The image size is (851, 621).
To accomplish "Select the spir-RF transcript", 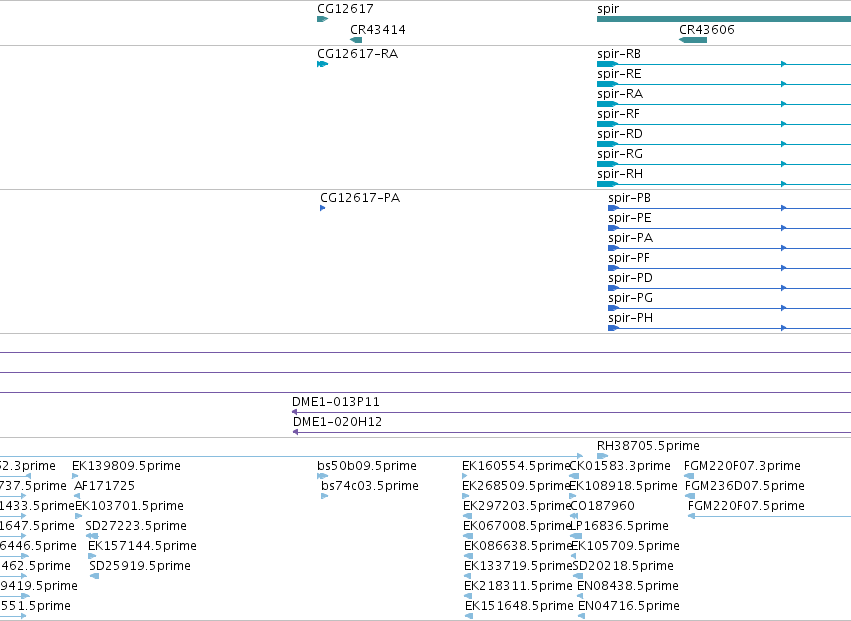I will coord(724,124).
